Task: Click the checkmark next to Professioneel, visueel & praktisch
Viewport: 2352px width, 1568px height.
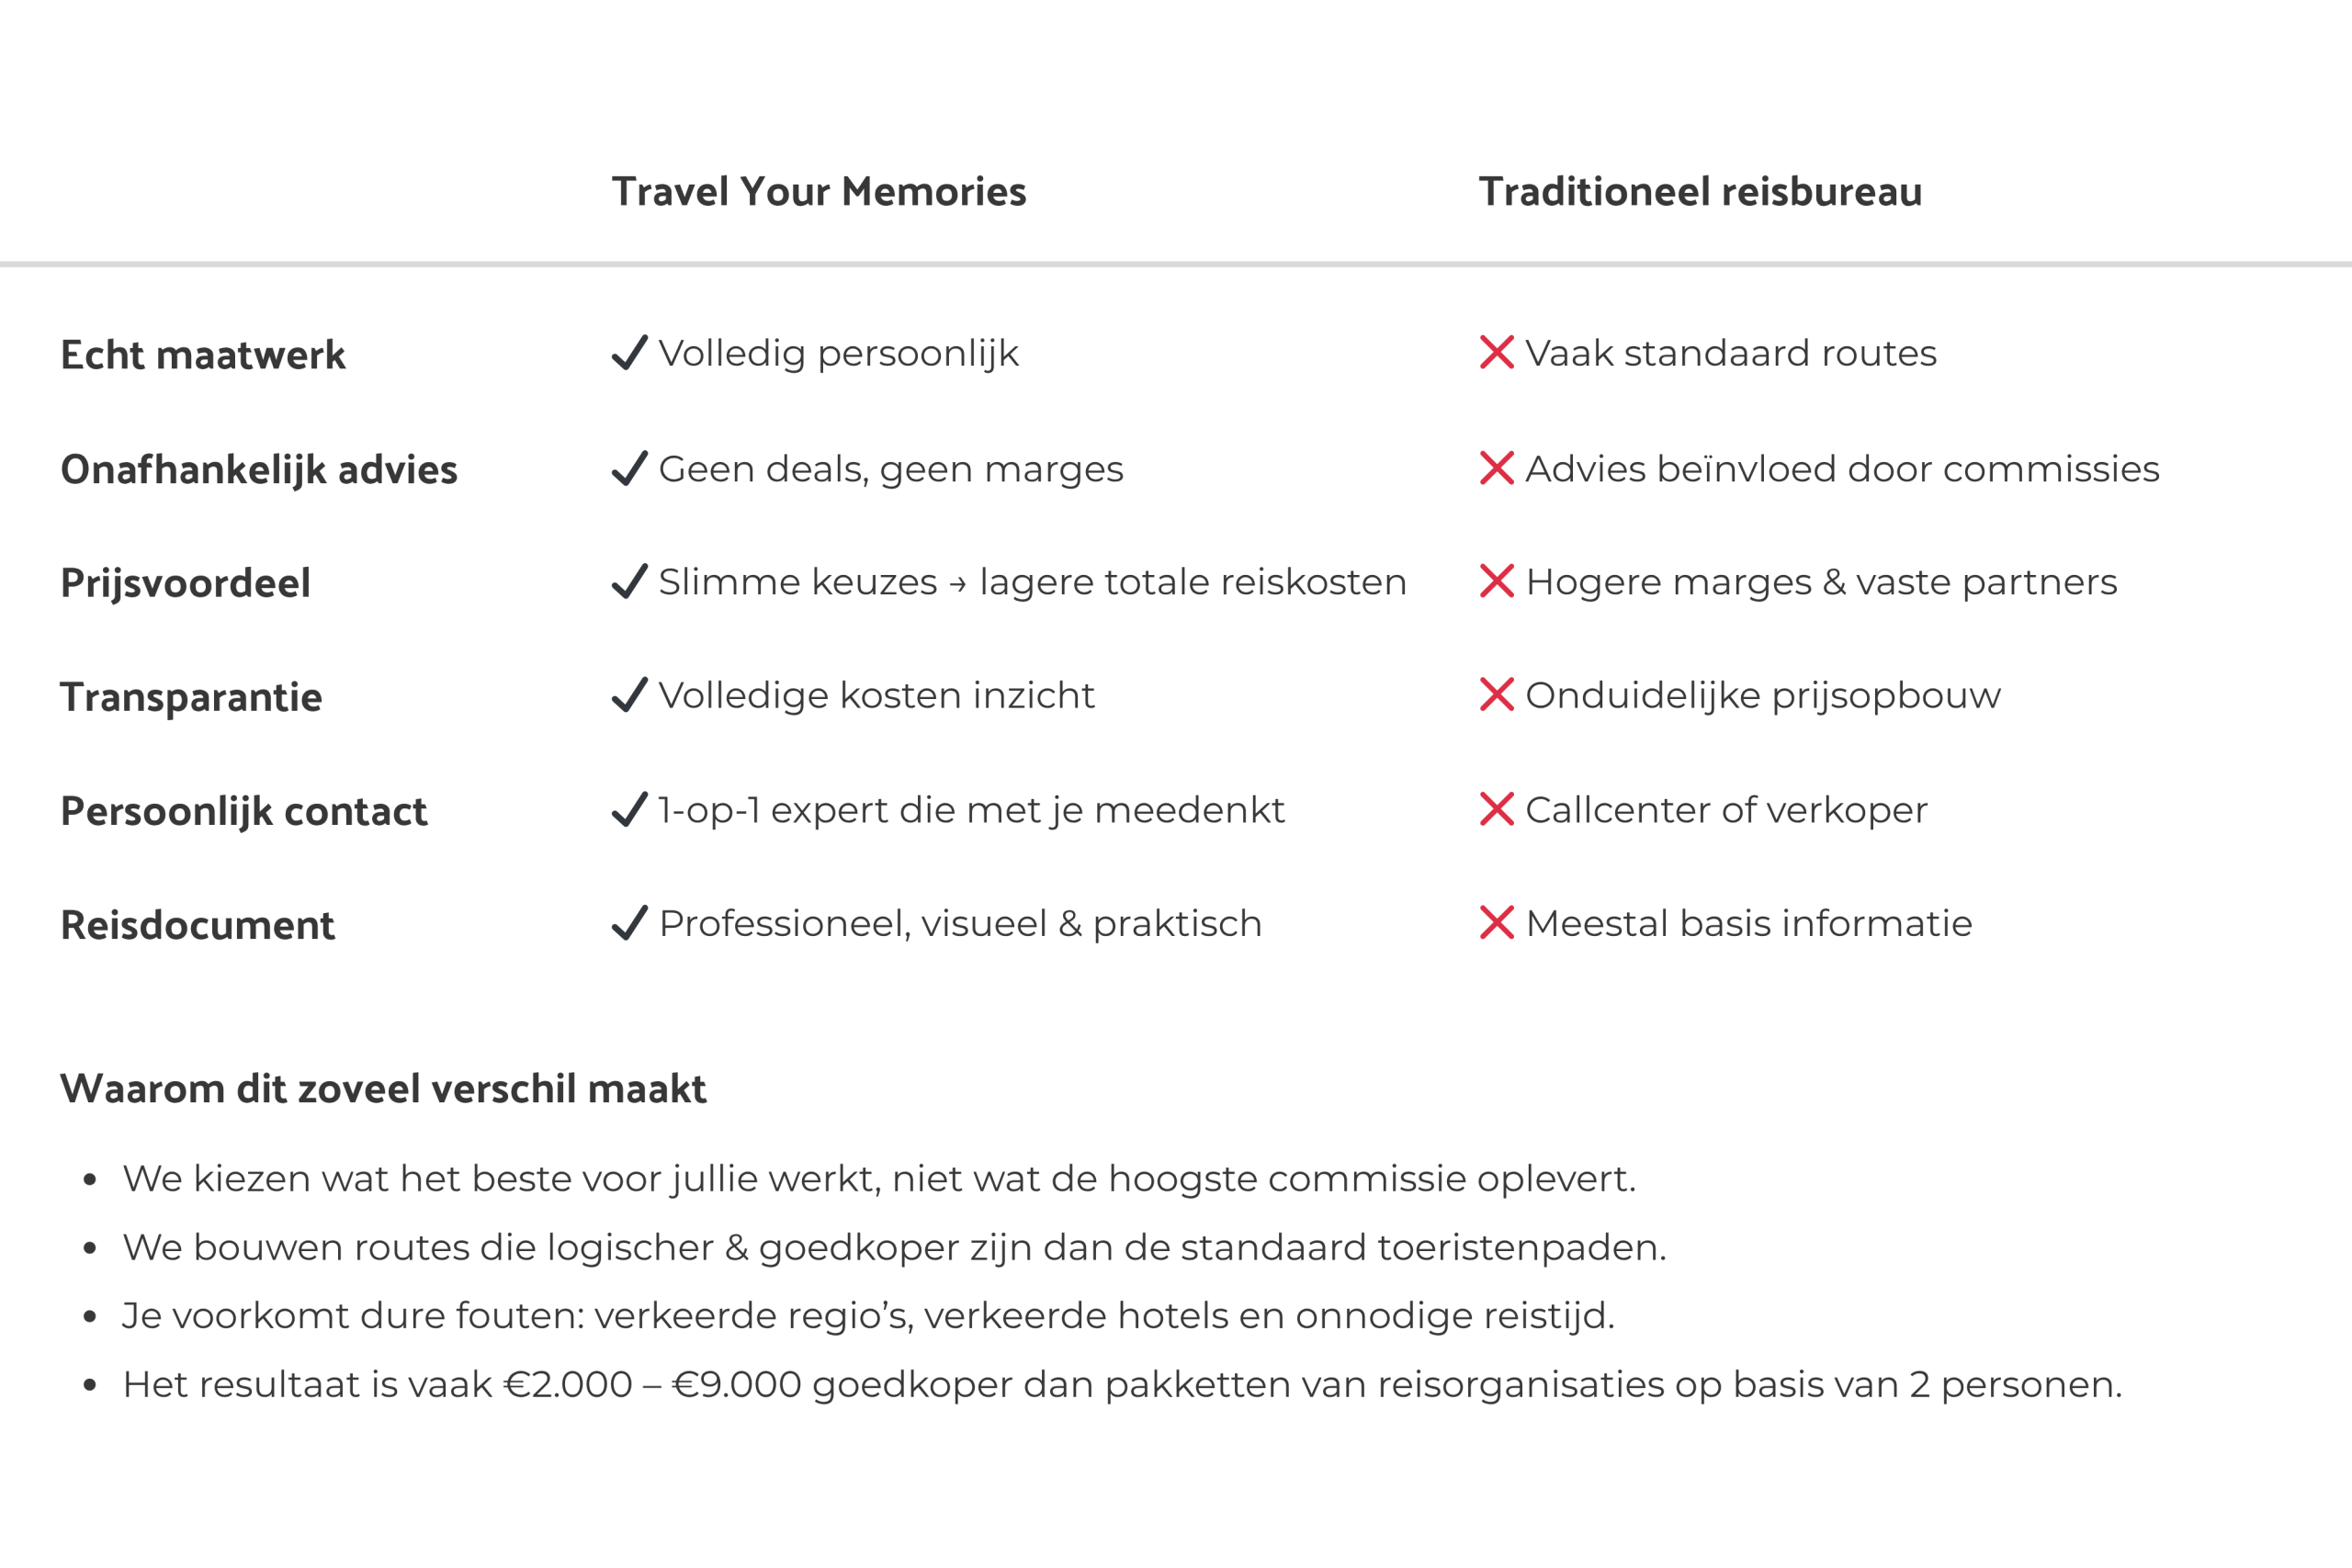Action: [x=629, y=923]
